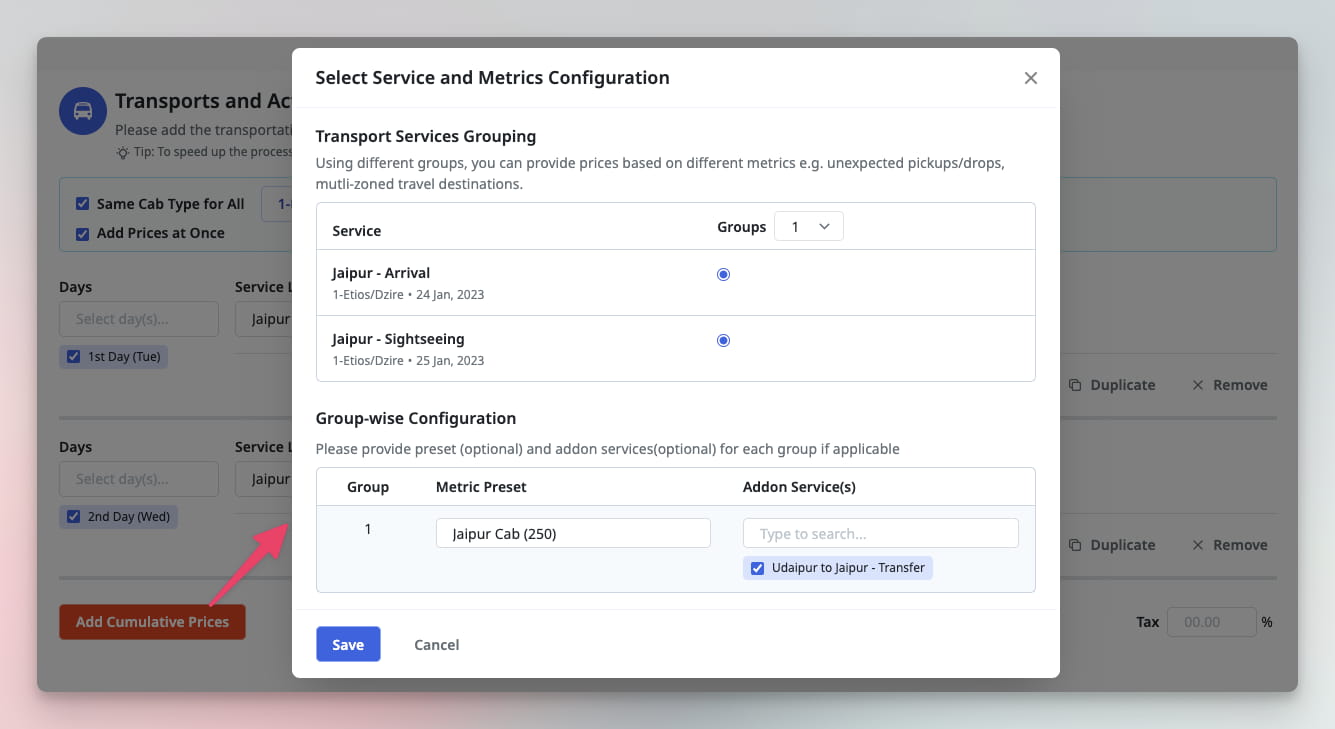Open the "Select day(s)" picker
1335x729 pixels.
tap(139, 318)
